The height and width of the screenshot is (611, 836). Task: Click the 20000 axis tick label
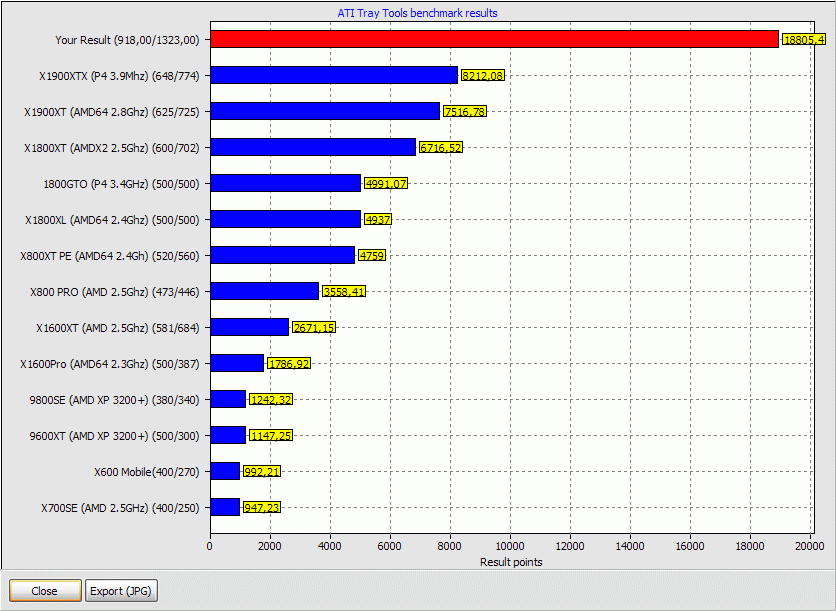click(810, 546)
